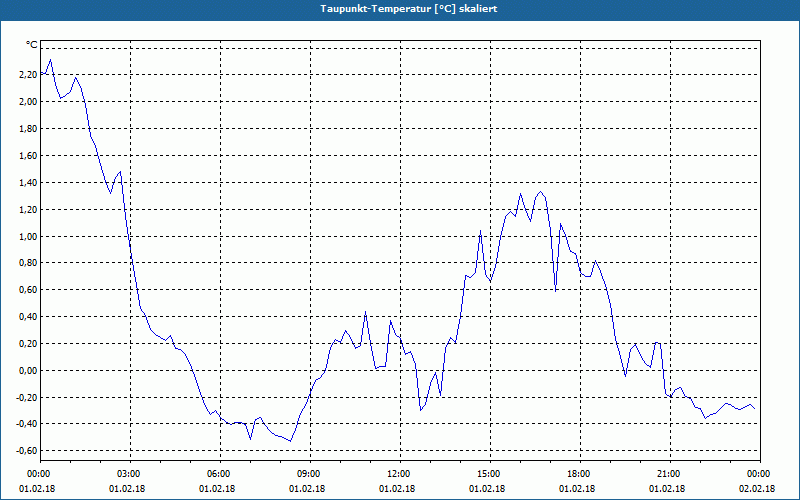Click the 02.02.18 date label
Image resolution: width=800 pixels, height=500 pixels.
[757, 489]
